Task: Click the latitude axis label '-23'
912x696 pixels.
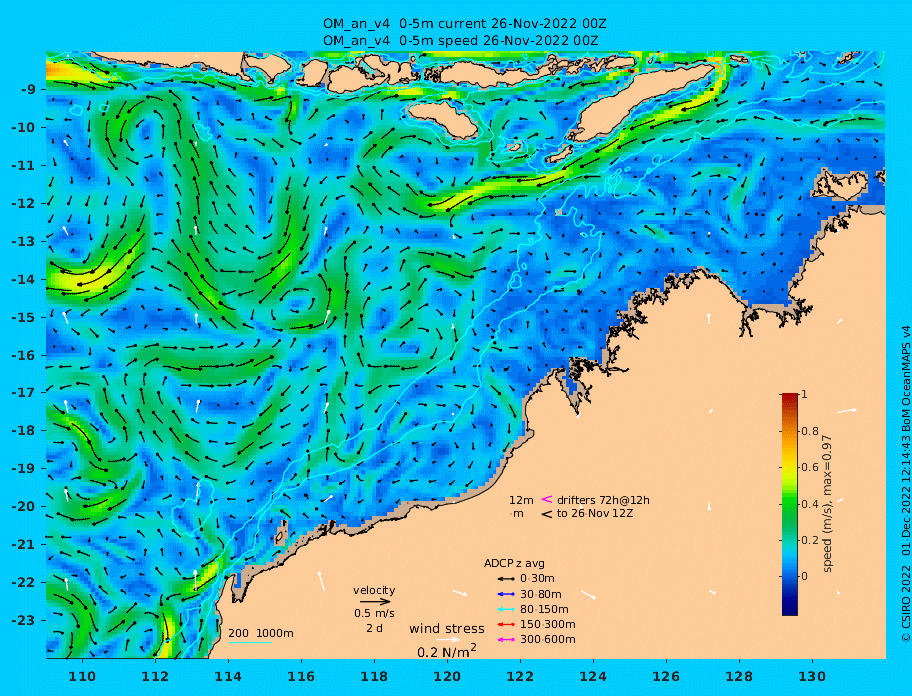Action: click(23, 620)
